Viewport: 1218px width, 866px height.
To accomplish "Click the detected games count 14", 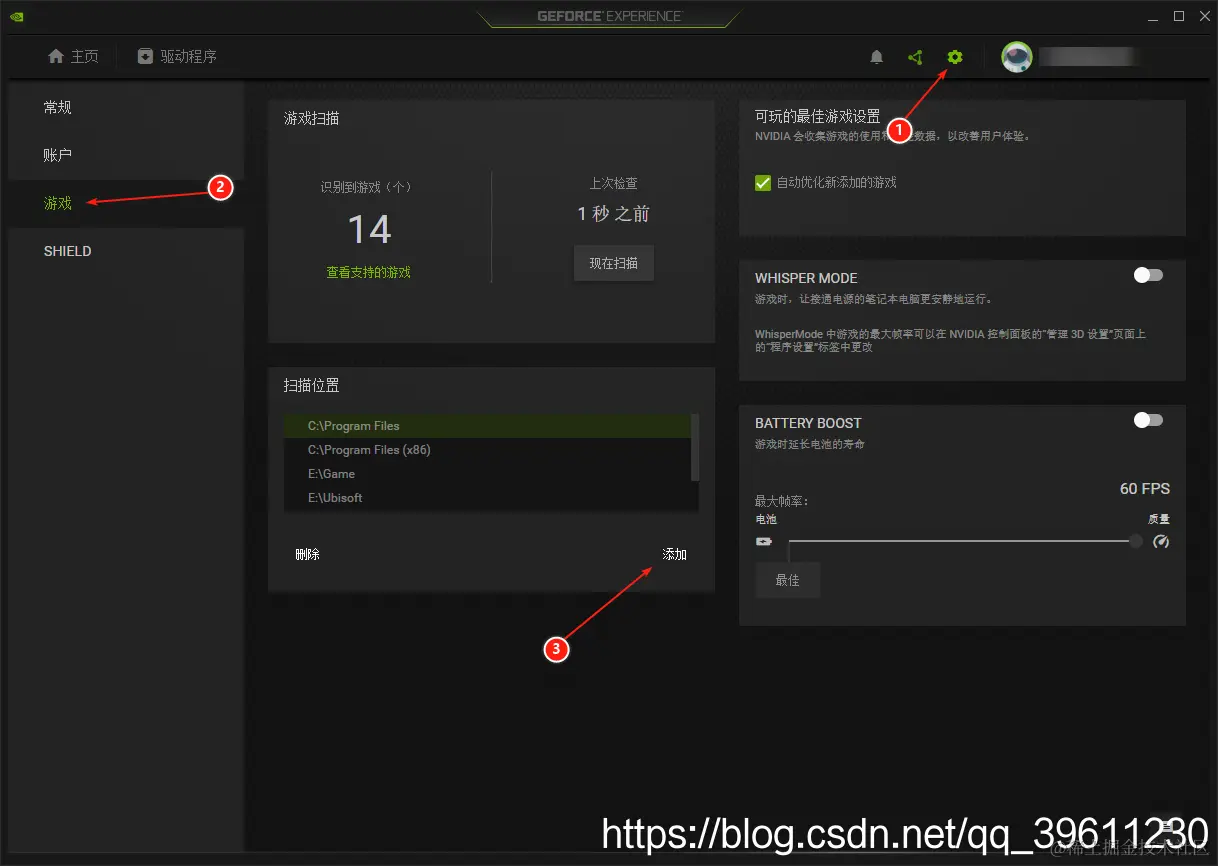I will point(369,230).
